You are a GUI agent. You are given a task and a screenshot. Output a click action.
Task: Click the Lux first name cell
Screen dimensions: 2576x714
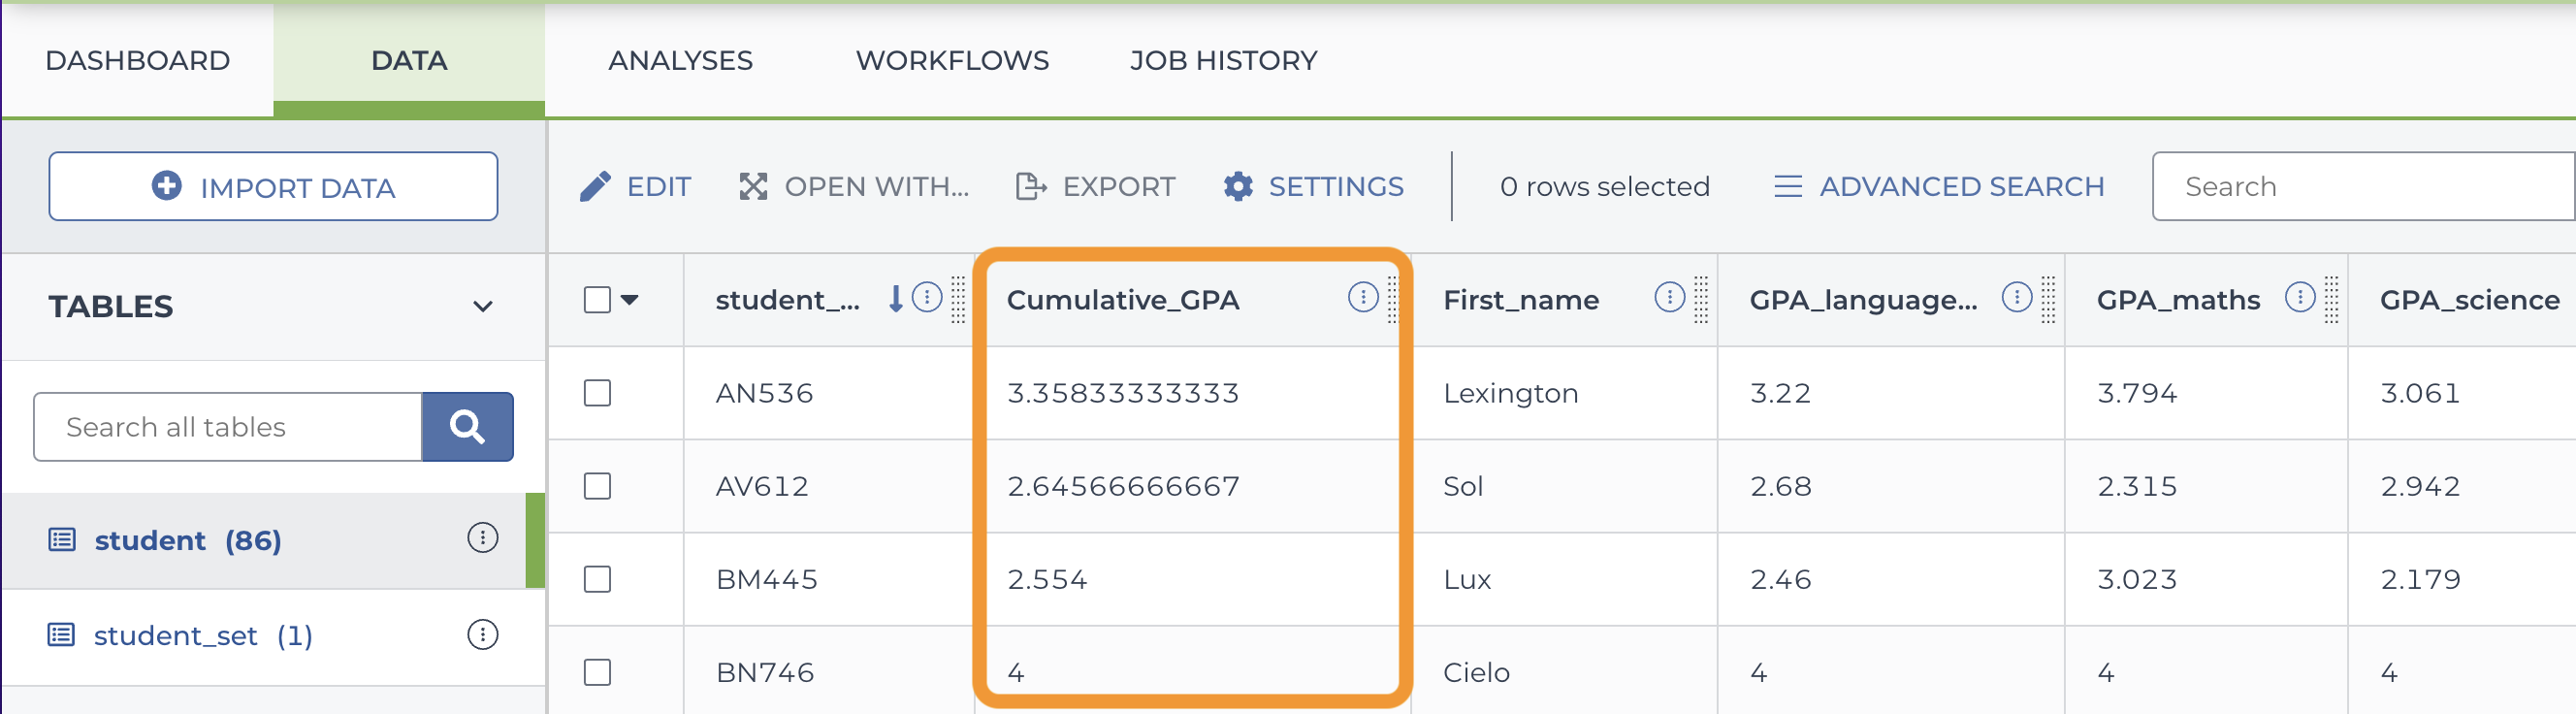pos(1467,579)
